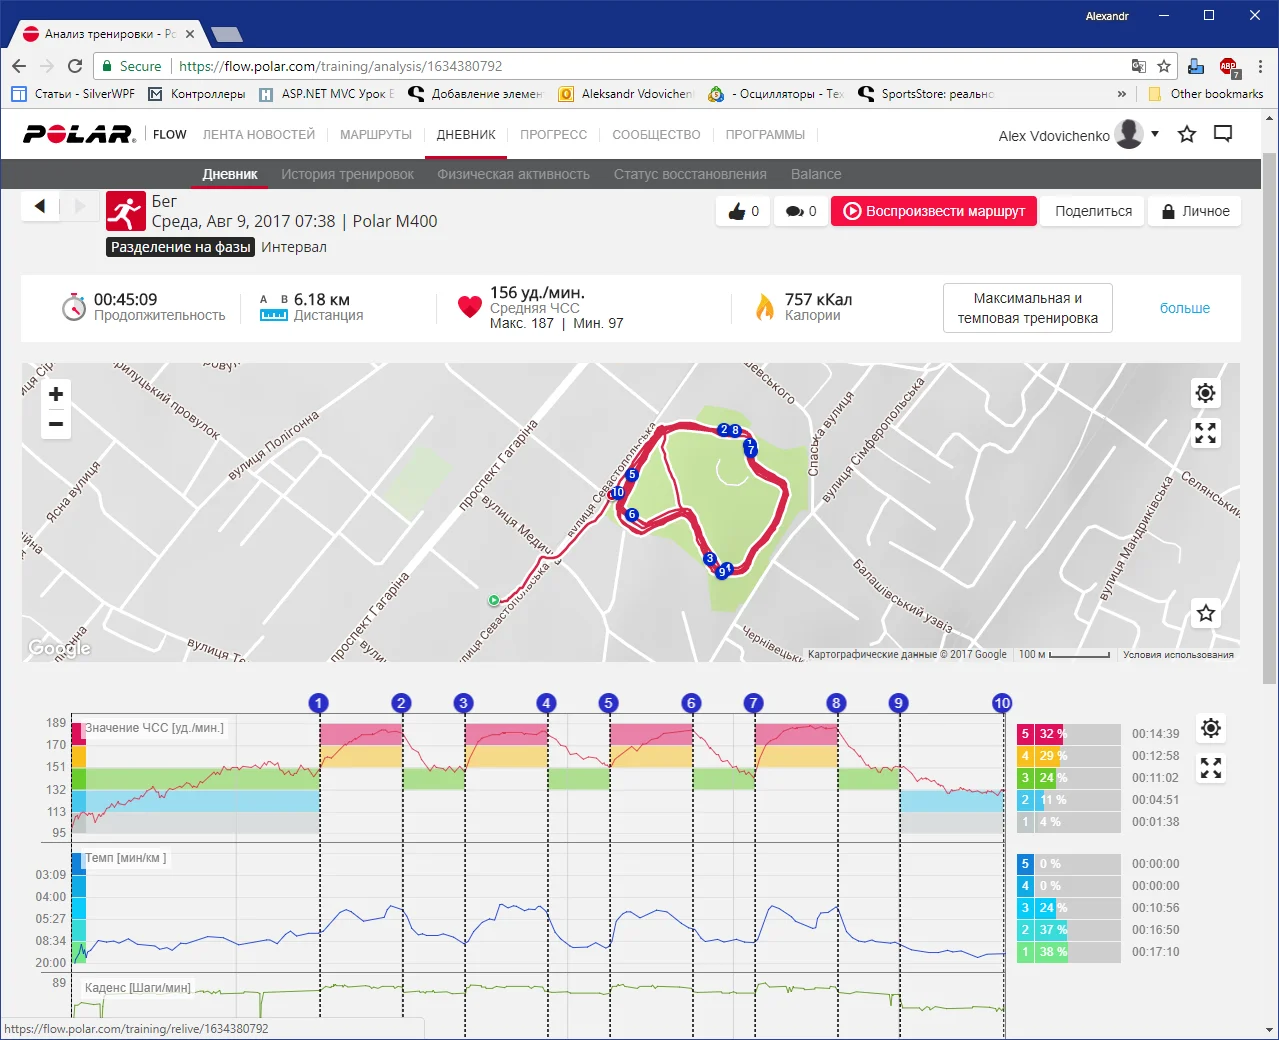Switch to История тренировок tab
Image resolution: width=1279 pixels, height=1040 pixels.
[x=347, y=174]
